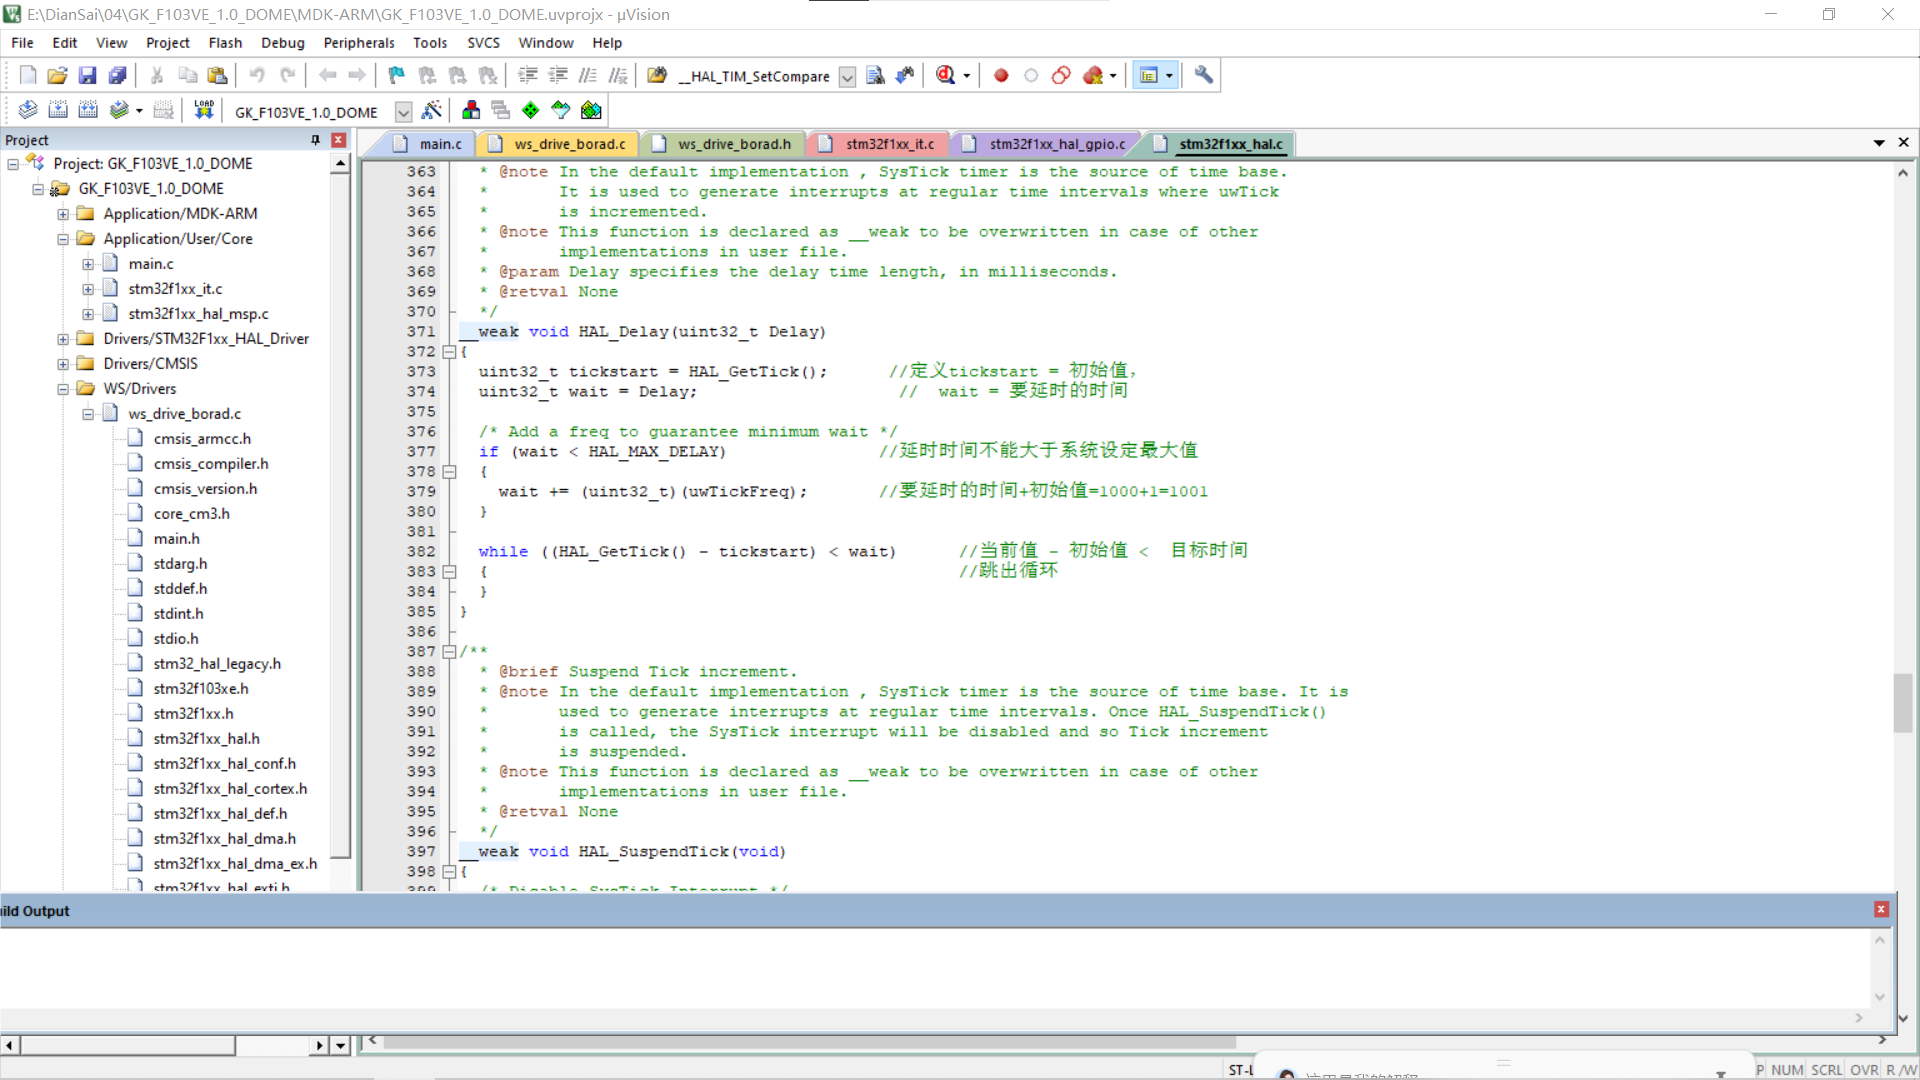The width and height of the screenshot is (1920, 1080).
Task: Click the Download LOAD icon
Action: click(204, 110)
